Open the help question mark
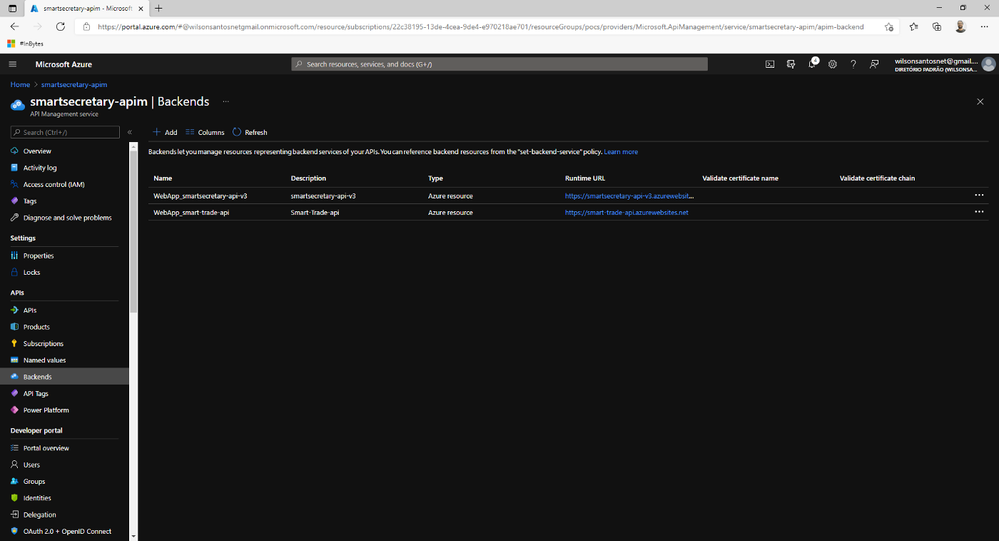Viewport: 999px width, 541px height. point(853,64)
